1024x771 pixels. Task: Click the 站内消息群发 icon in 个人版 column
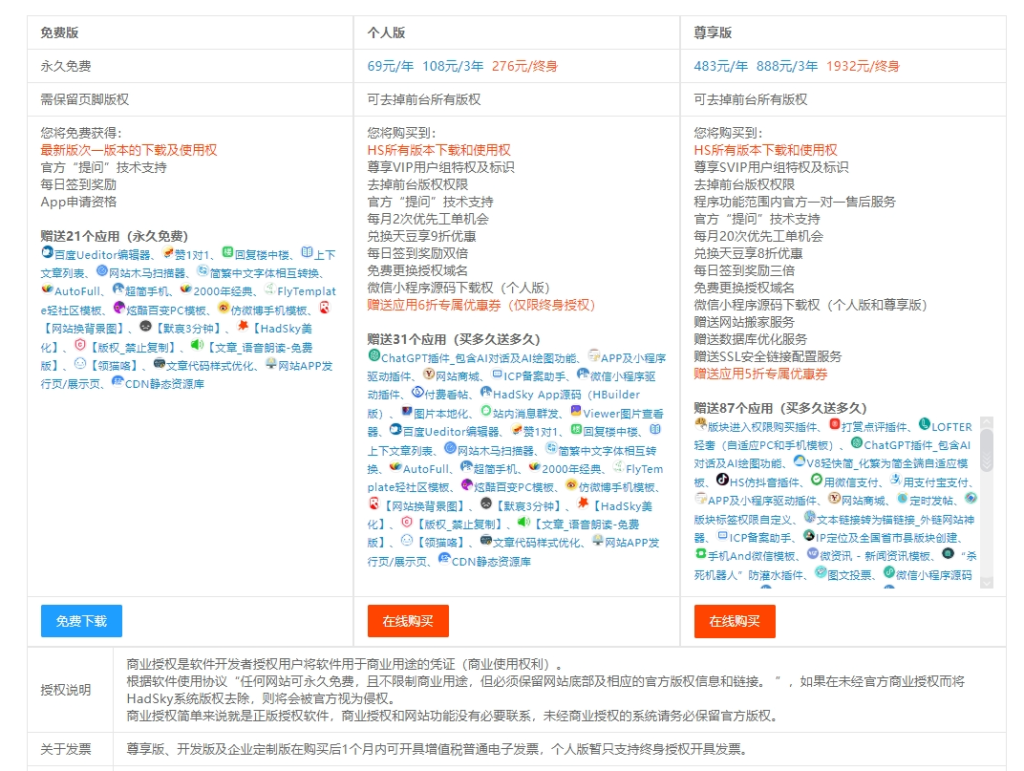coord(486,411)
